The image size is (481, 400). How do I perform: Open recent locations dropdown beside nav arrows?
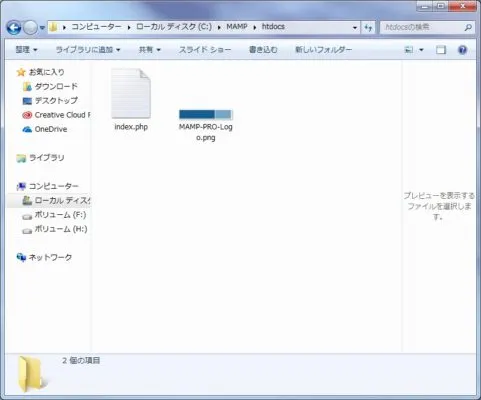click(42, 28)
